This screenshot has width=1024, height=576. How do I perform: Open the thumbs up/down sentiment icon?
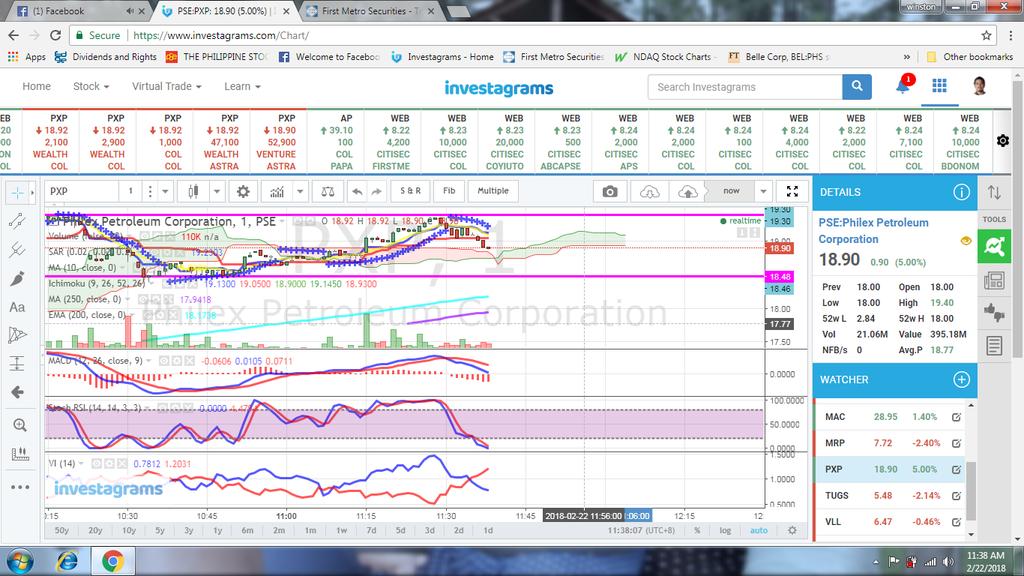pos(994,313)
